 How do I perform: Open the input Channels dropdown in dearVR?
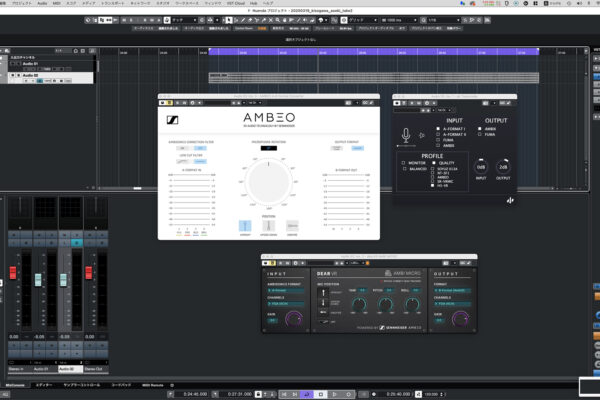click(286, 304)
